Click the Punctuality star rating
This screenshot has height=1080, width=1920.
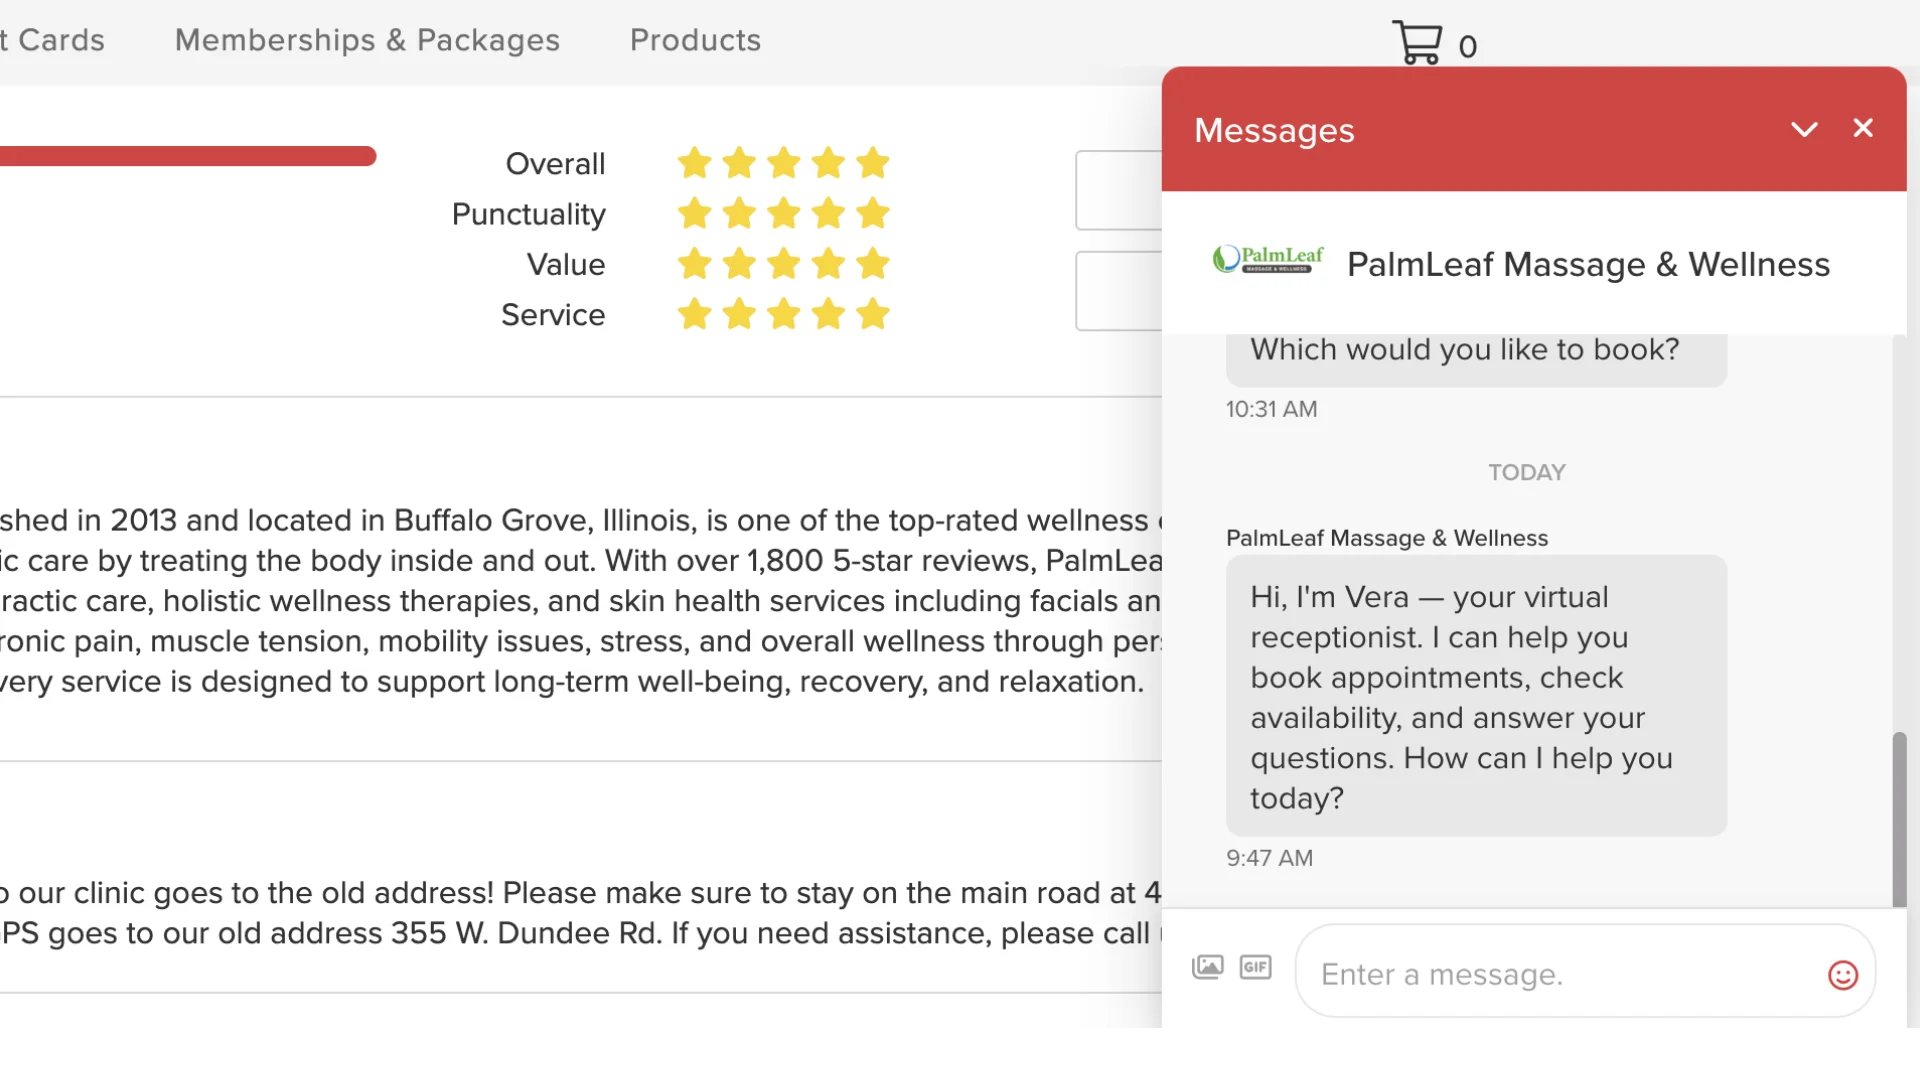783,213
